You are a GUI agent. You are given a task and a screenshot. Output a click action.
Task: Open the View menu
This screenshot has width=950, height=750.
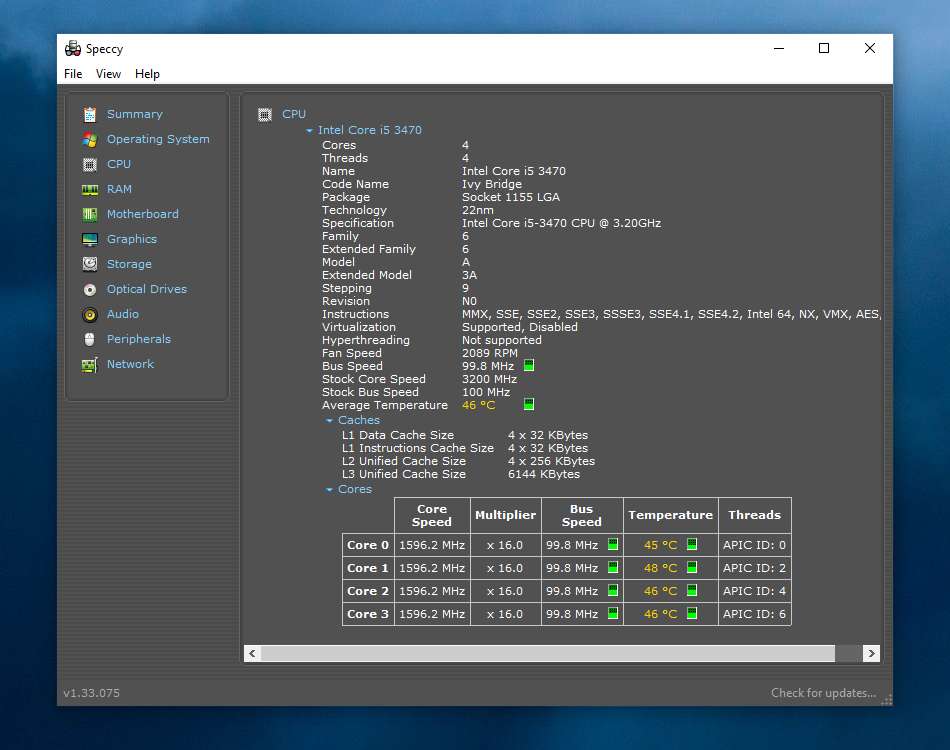point(108,74)
